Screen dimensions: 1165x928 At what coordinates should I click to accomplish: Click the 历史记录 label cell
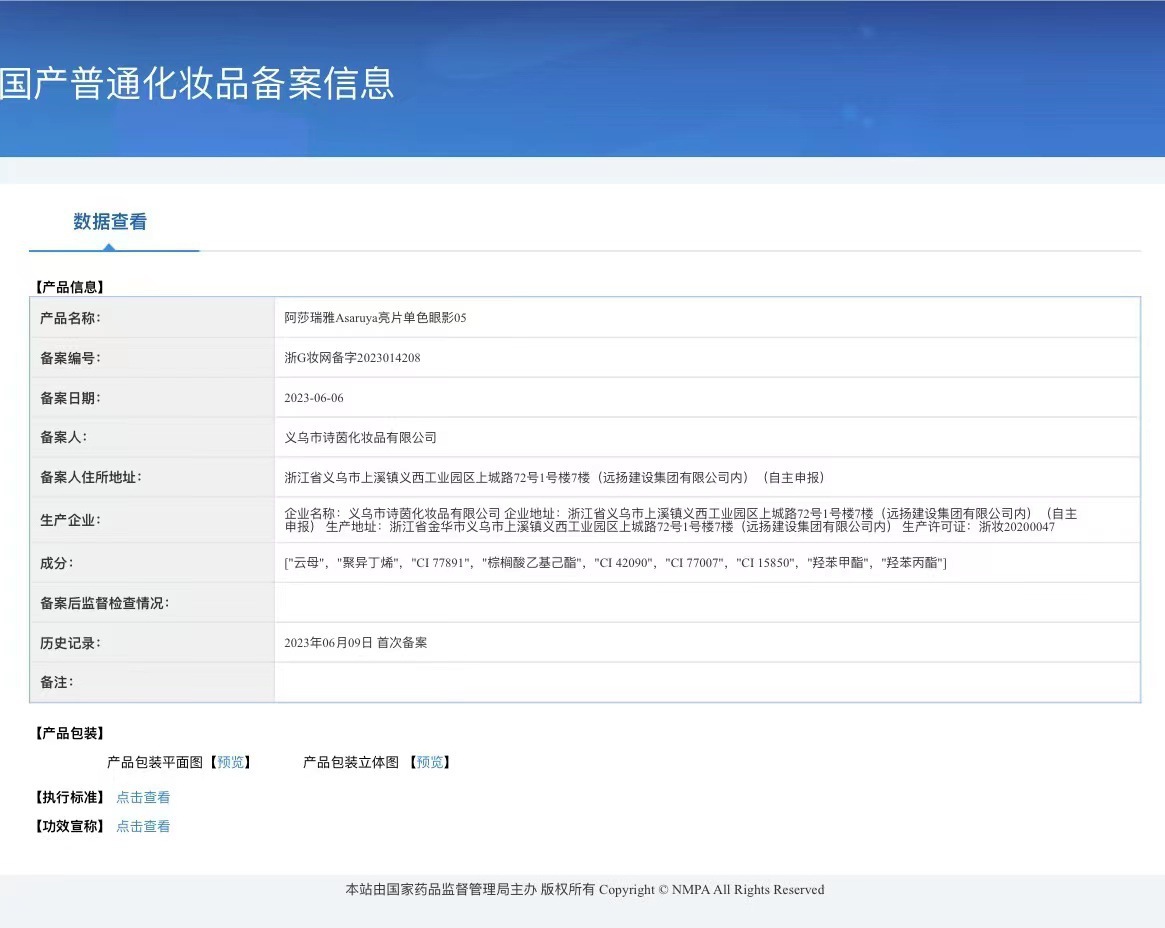pos(152,643)
